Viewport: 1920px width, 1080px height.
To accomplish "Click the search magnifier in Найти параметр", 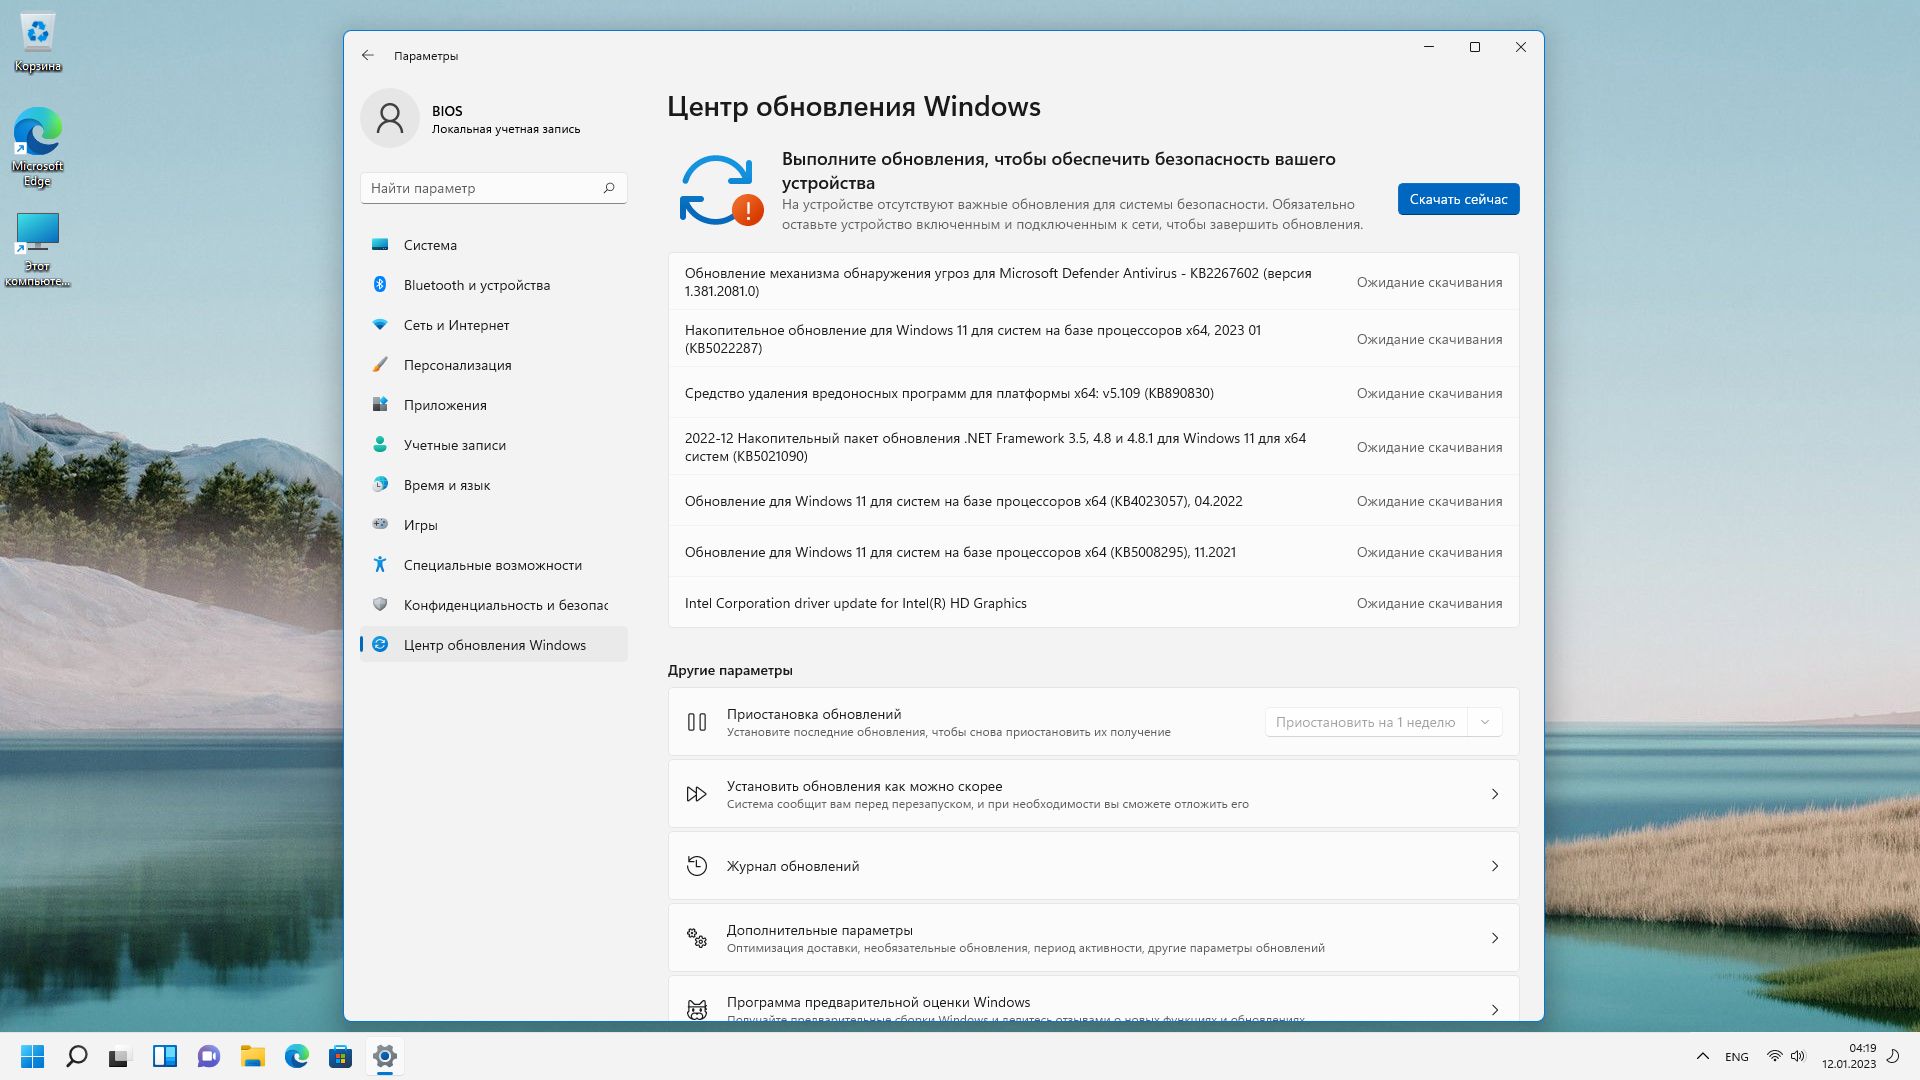I will pyautogui.click(x=609, y=188).
